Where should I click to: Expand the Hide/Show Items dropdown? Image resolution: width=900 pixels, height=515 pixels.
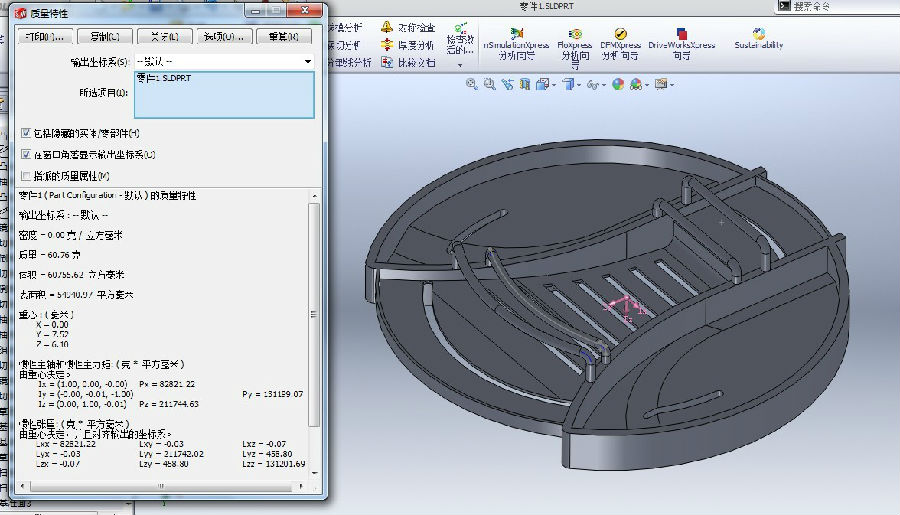point(602,85)
